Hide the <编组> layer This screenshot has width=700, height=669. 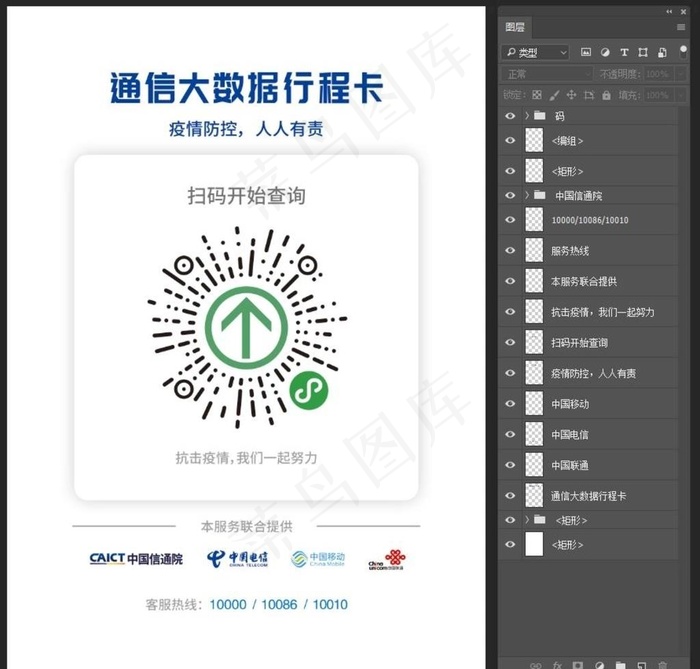(510, 140)
